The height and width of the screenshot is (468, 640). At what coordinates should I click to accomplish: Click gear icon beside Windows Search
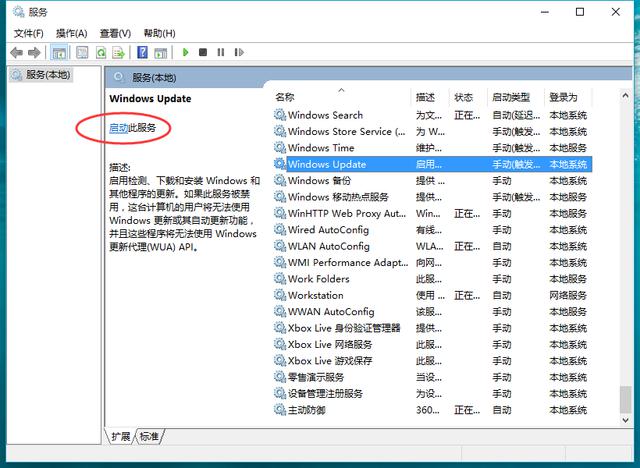pos(280,115)
